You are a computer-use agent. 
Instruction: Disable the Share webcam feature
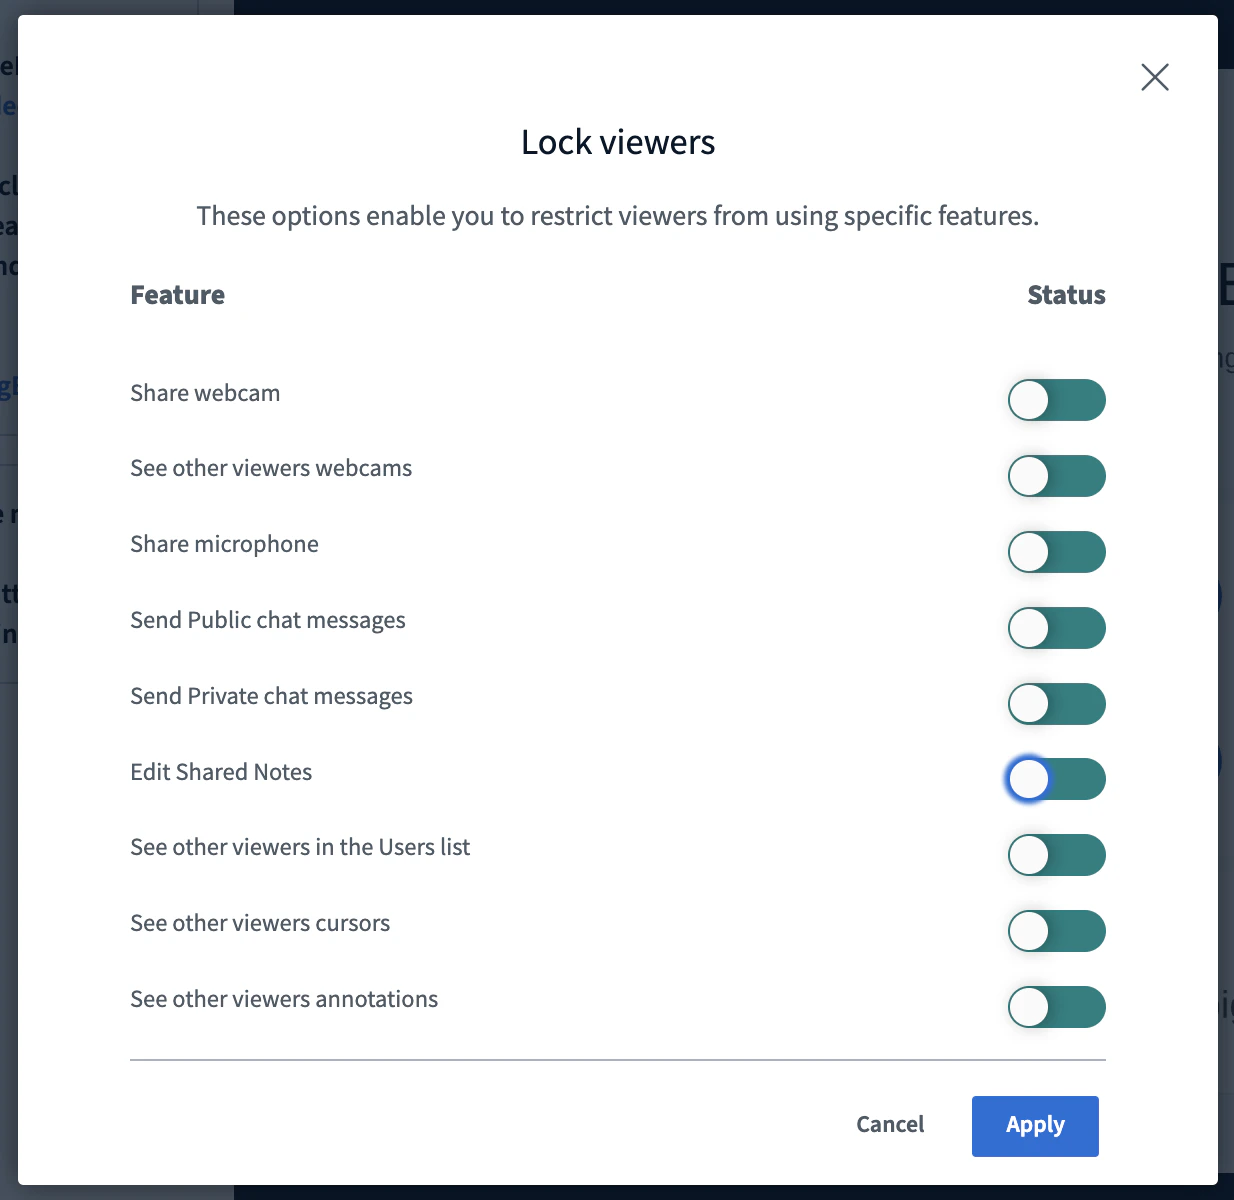(x=1056, y=400)
